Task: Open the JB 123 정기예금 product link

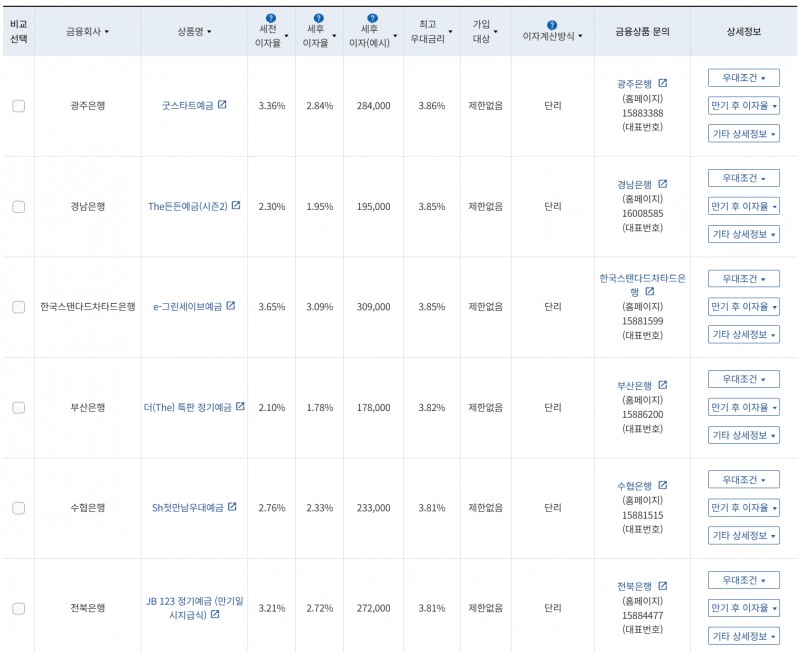Action: 195,608
